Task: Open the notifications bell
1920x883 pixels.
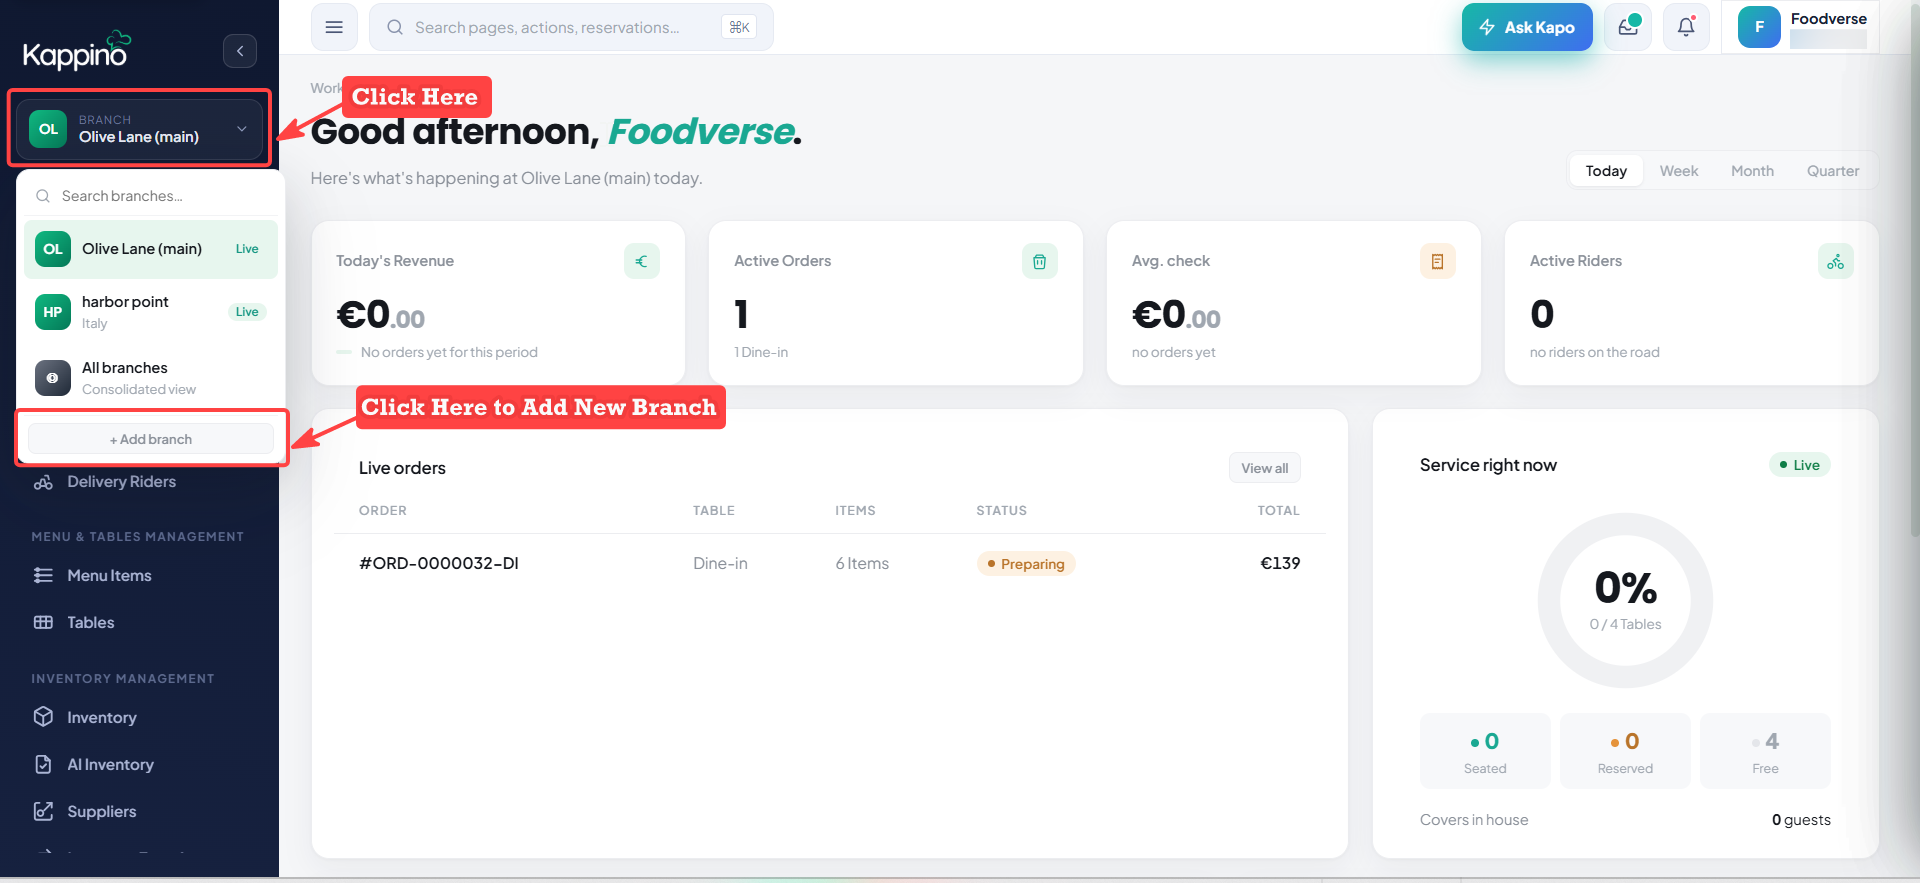Action: pyautogui.click(x=1686, y=27)
